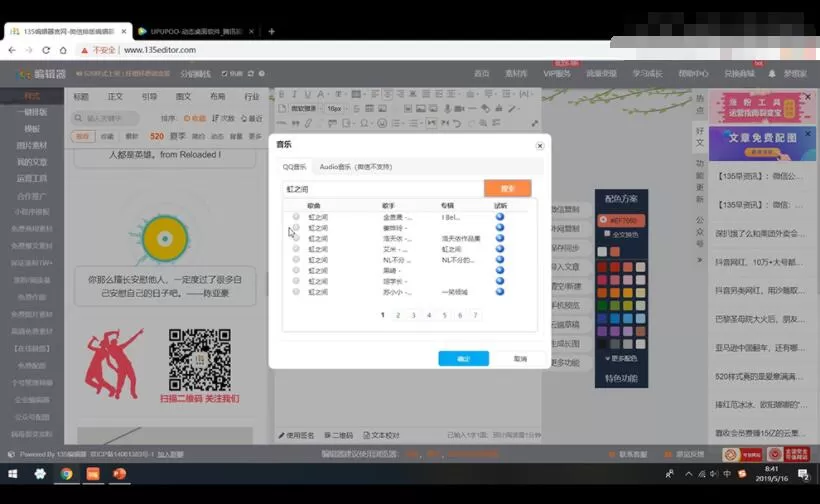820x504 pixels.
Task: Expand the collapsed right sidebar chevron
Action: [700, 260]
